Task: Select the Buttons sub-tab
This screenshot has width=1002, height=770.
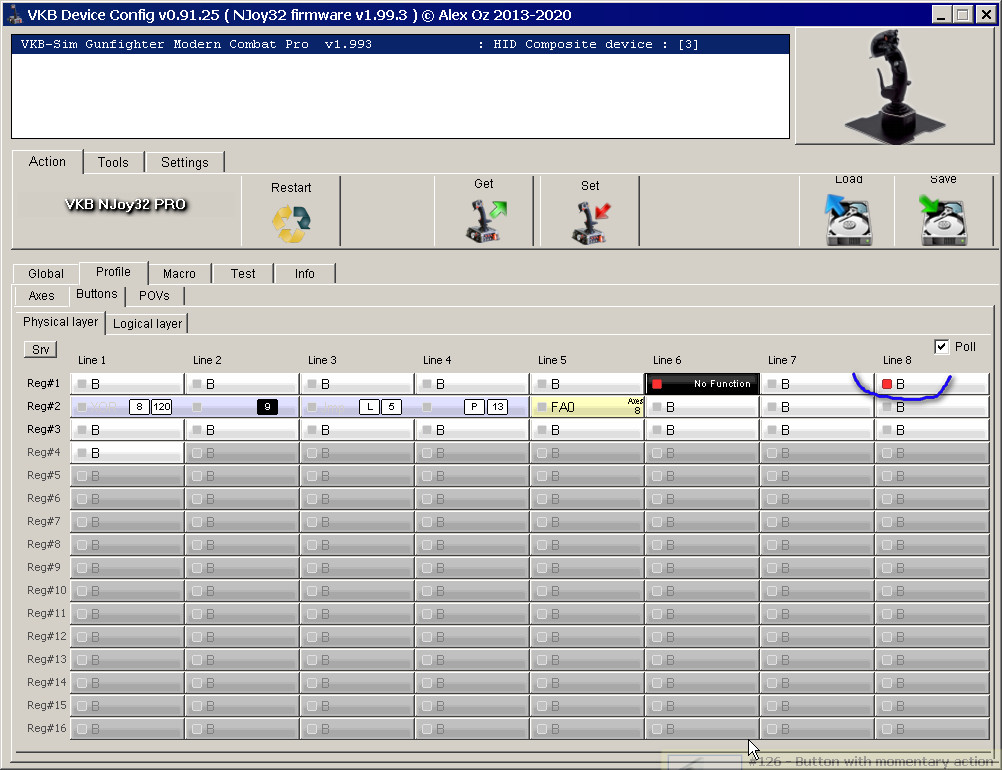Action: (96, 294)
